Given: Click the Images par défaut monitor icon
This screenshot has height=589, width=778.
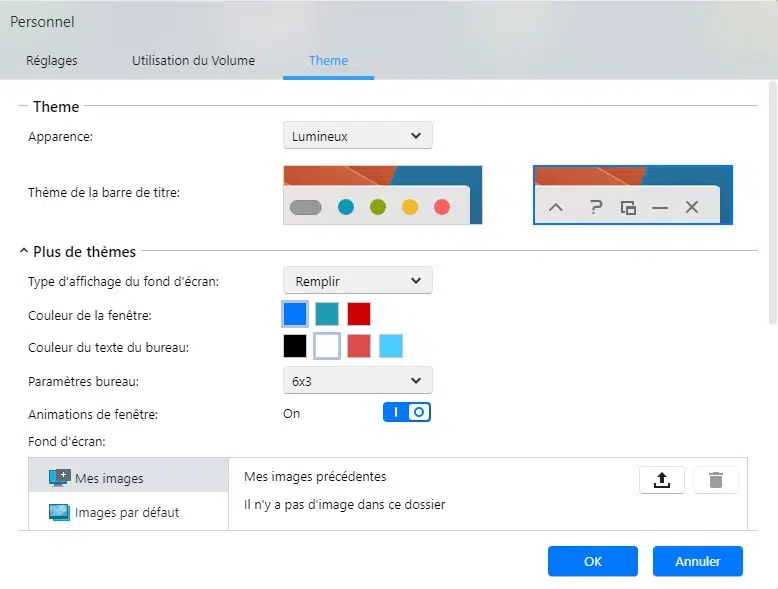Looking at the screenshot, I should coord(60,512).
